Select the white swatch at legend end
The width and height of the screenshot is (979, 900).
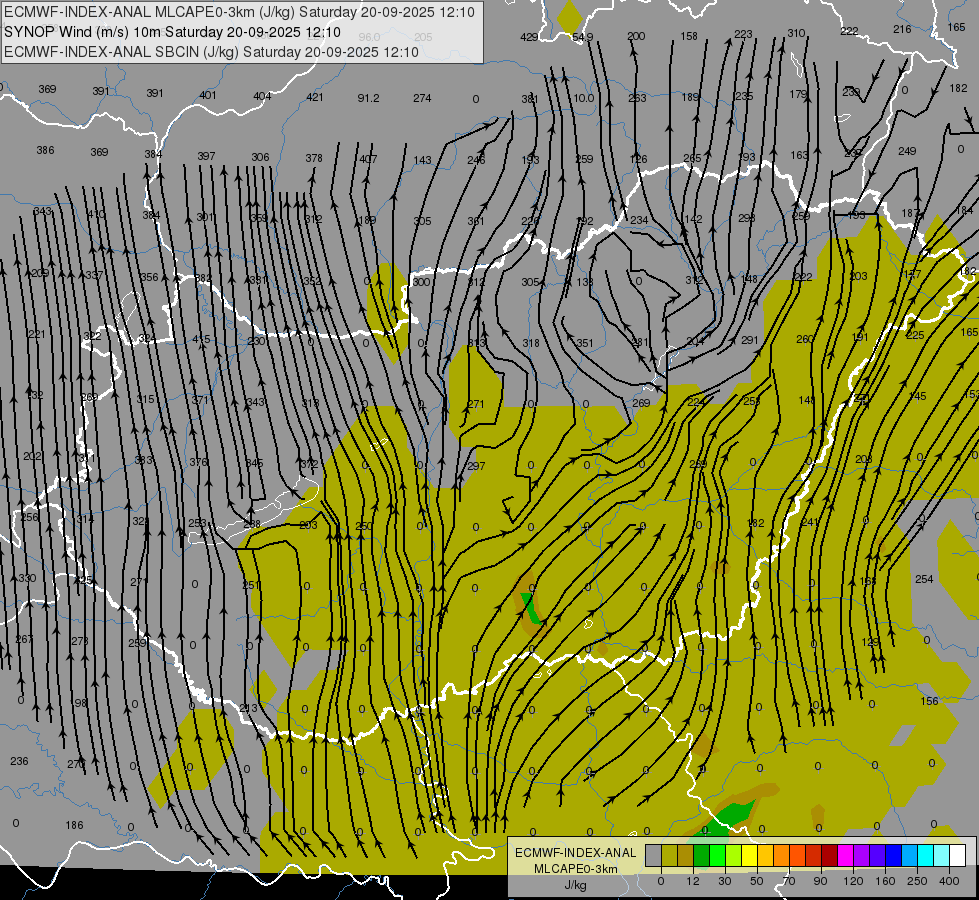click(x=958, y=855)
